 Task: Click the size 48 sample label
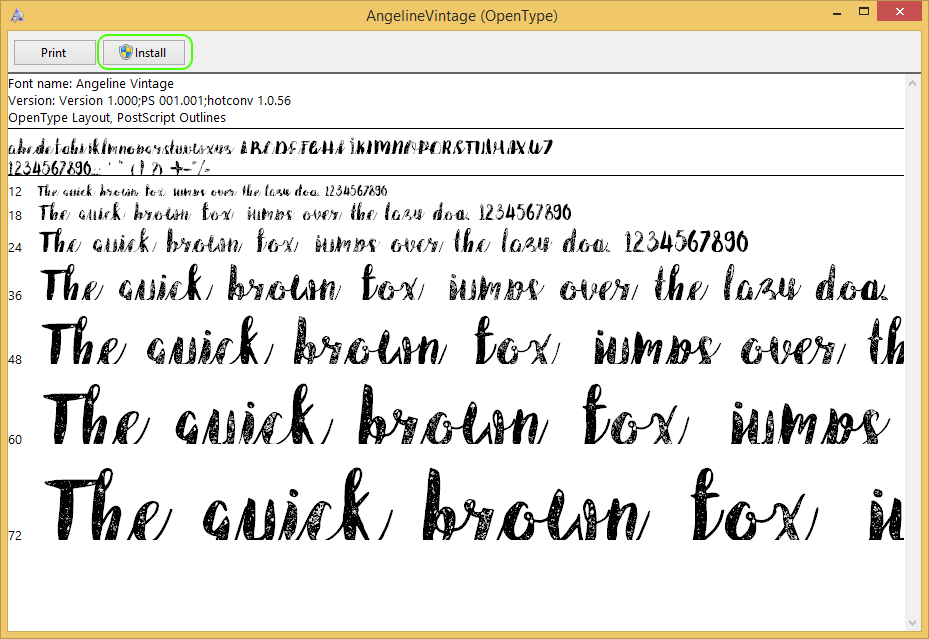click(x=15, y=360)
